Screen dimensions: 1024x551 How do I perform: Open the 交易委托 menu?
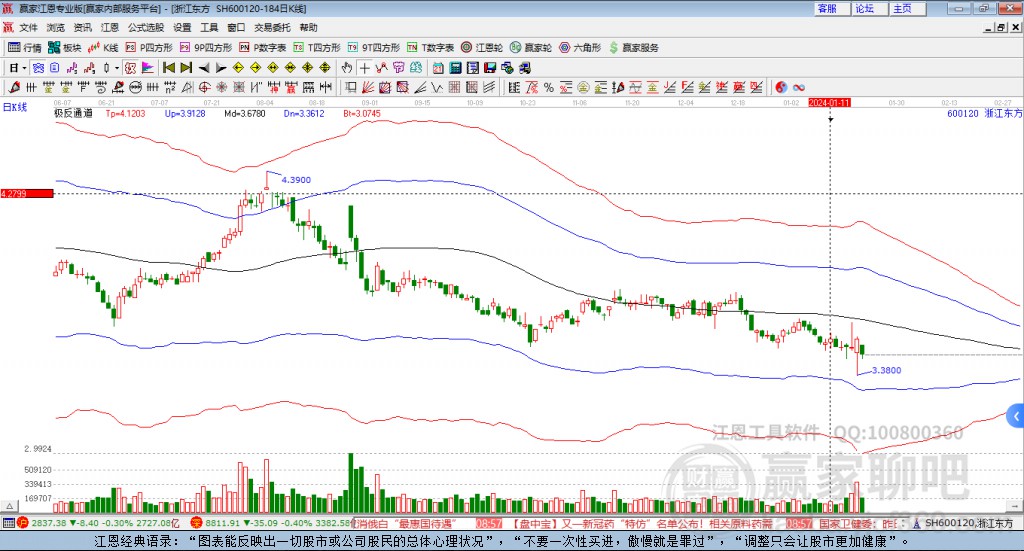tap(272, 27)
